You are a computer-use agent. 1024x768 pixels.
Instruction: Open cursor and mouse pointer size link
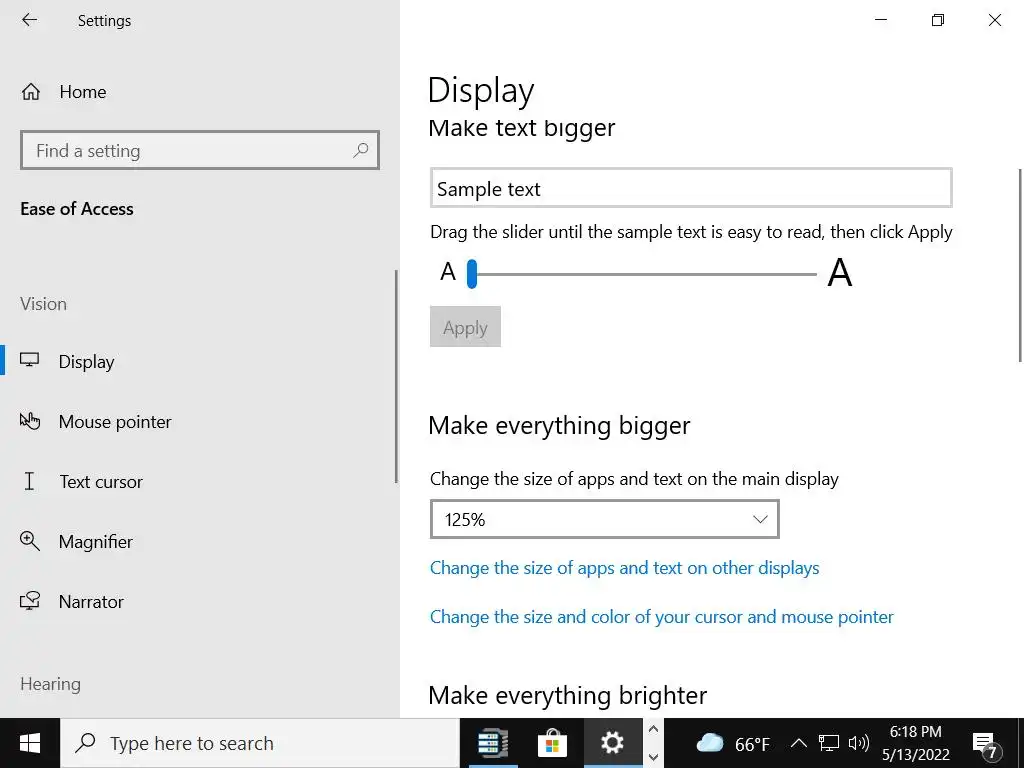pos(662,617)
